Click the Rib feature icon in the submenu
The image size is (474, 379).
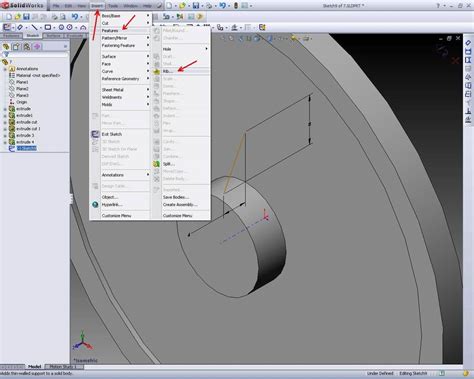[x=156, y=71]
